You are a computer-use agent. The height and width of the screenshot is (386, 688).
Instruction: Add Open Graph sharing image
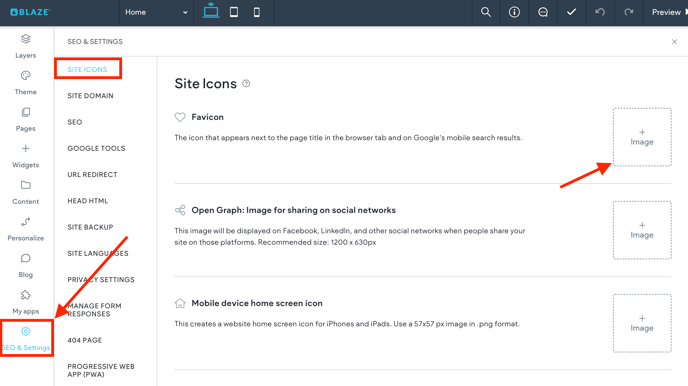(642, 230)
